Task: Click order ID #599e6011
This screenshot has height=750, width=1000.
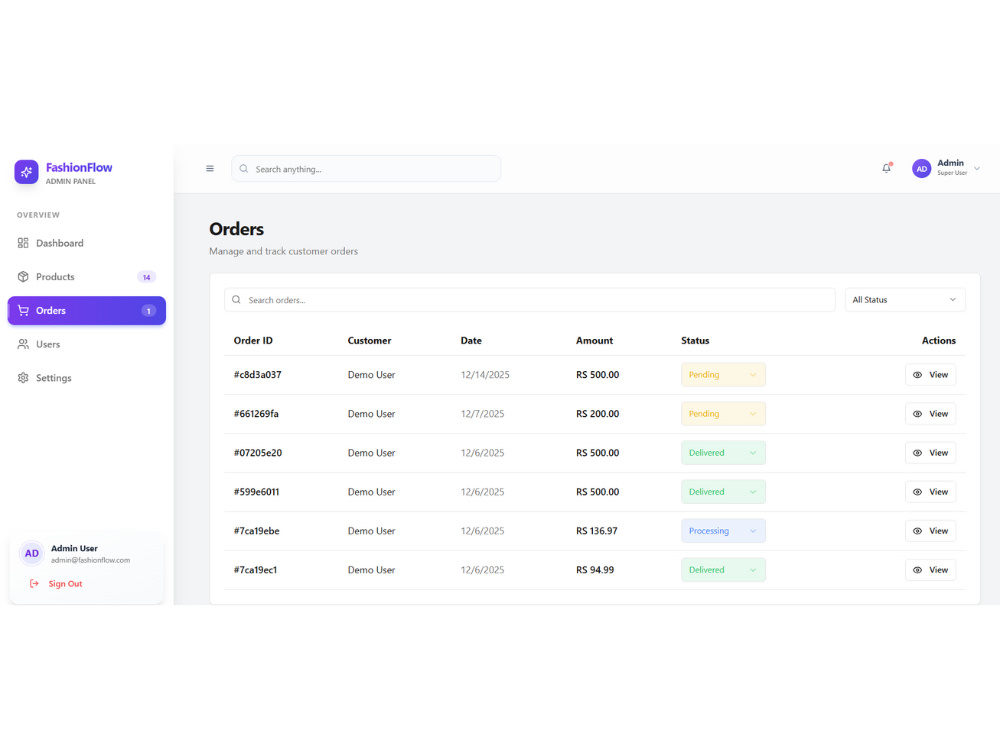Action: pyautogui.click(x=256, y=492)
